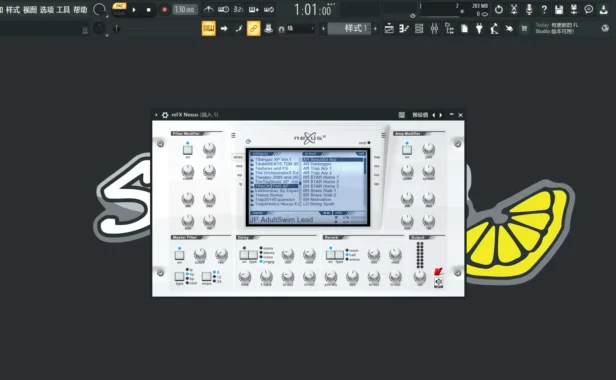This screenshot has width=616, height=380.
Task: Open the 视图 menu
Action: click(30, 9)
